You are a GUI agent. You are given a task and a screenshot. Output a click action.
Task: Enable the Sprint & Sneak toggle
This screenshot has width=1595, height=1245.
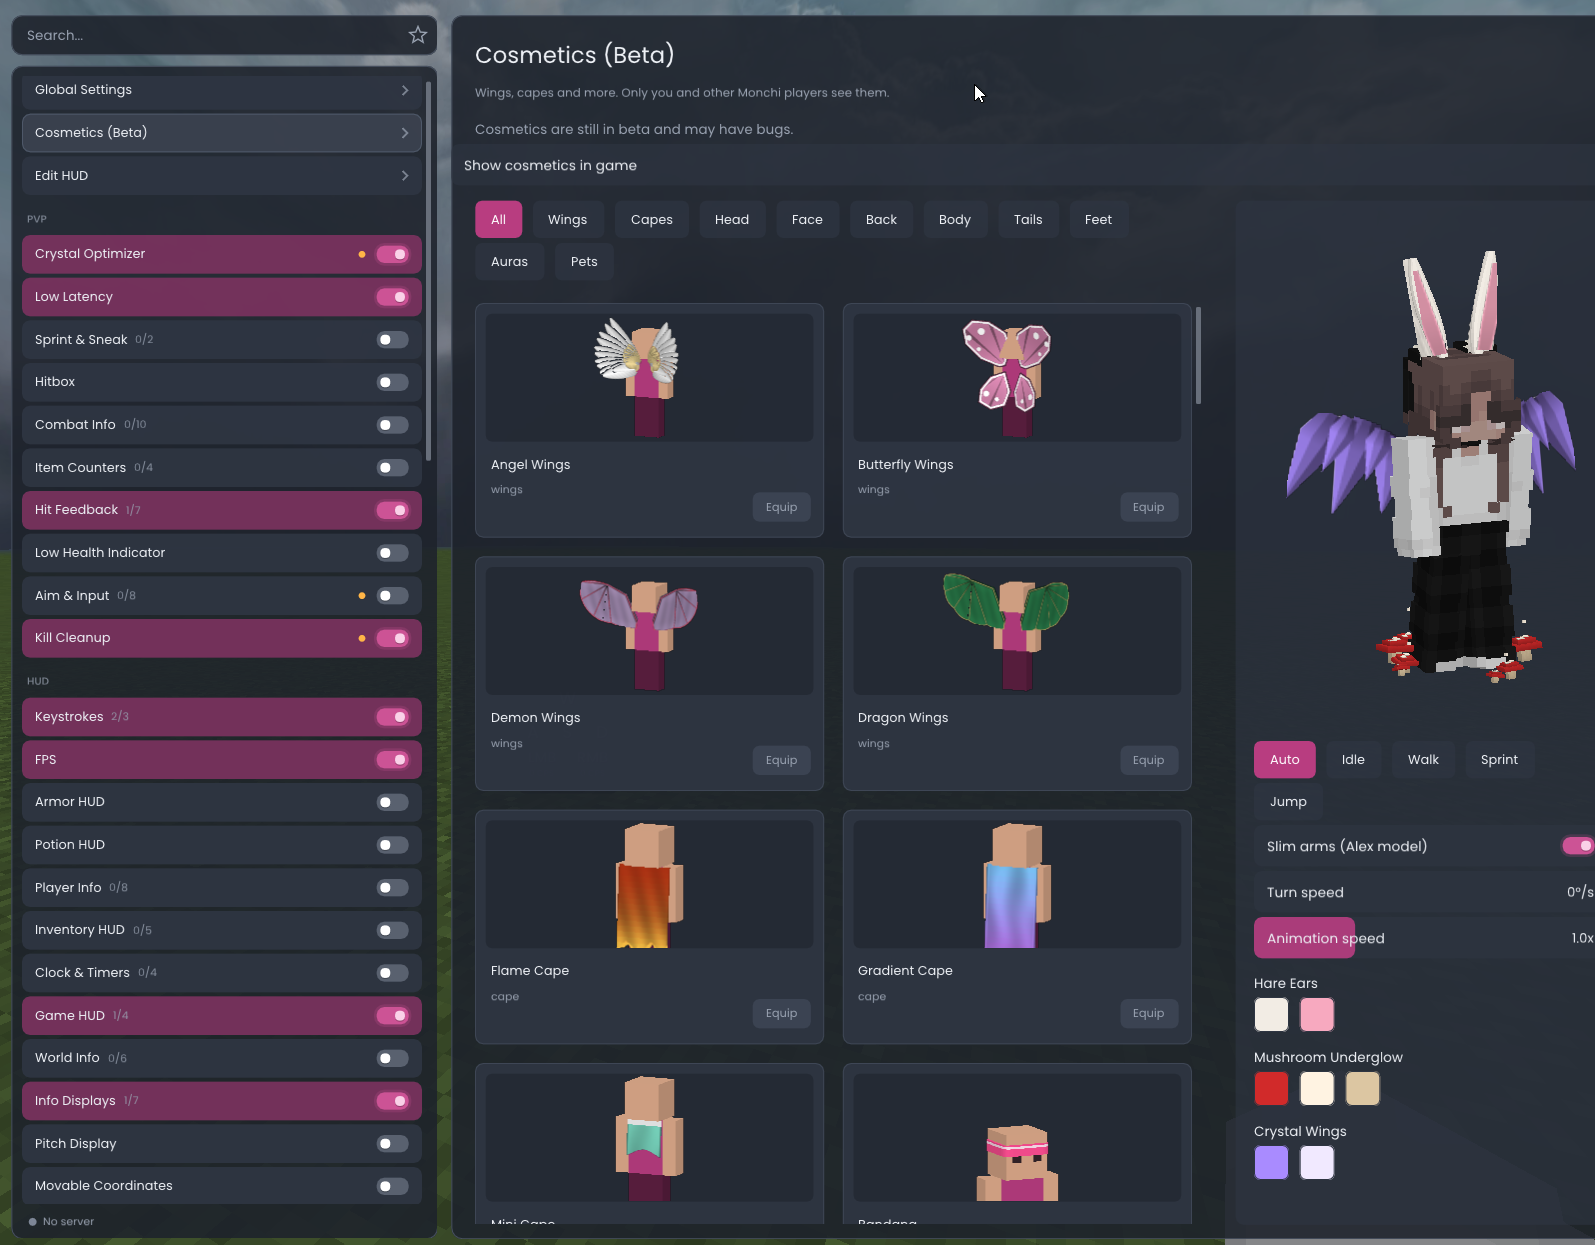point(393,340)
